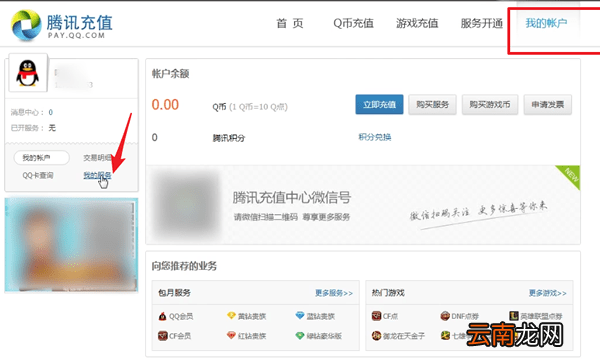Click the 申请发票 button
The width and height of the screenshot is (600, 363).
tap(548, 104)
